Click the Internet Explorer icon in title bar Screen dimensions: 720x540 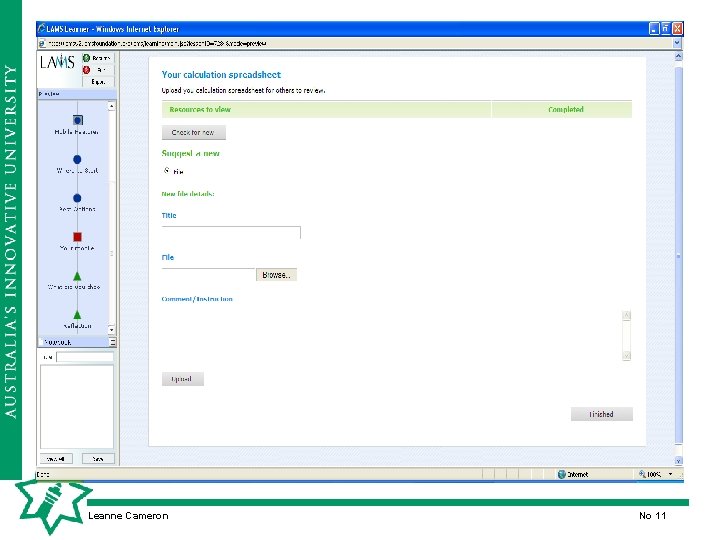coord(42,28)
